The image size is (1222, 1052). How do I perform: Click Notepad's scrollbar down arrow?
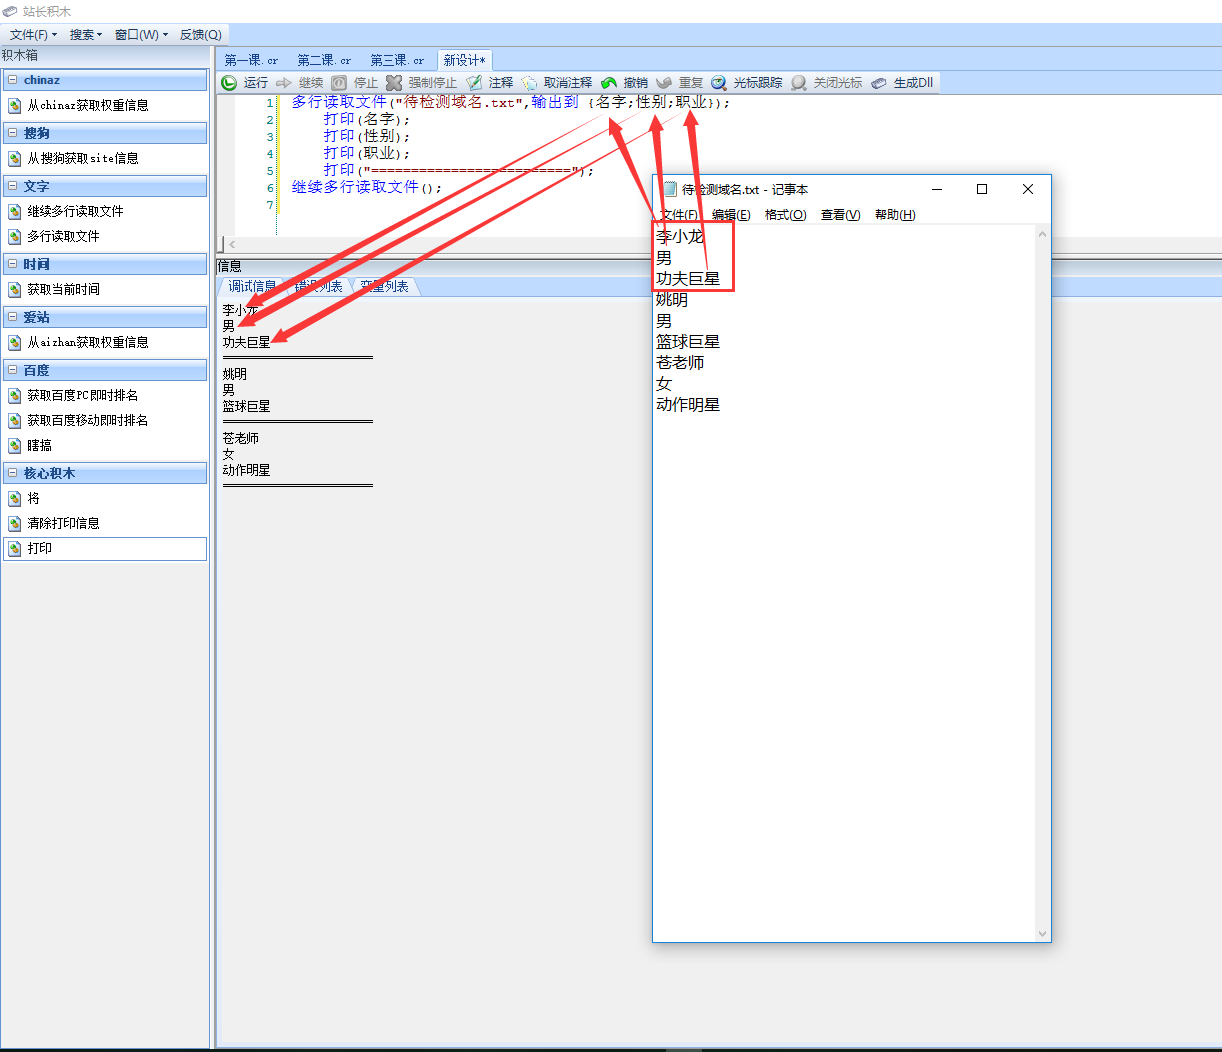click(1042, 934)
